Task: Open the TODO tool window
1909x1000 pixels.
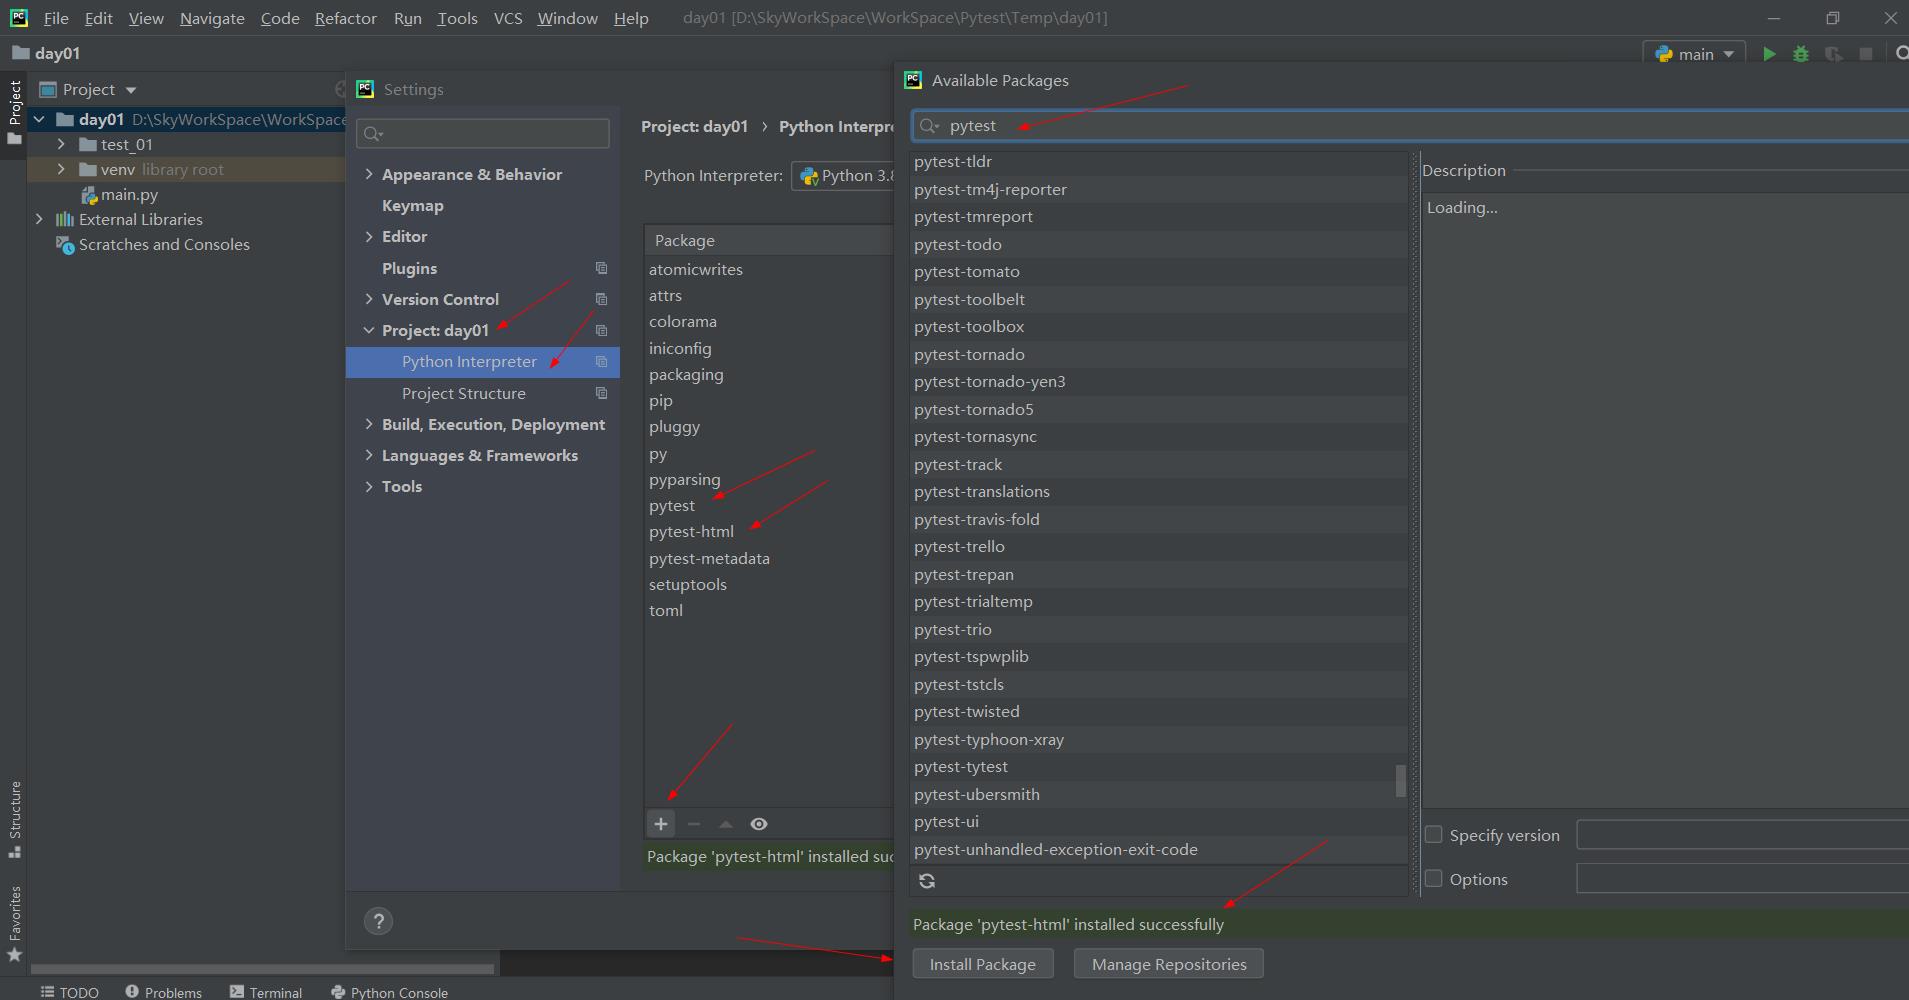Action: tap(69, 992)
